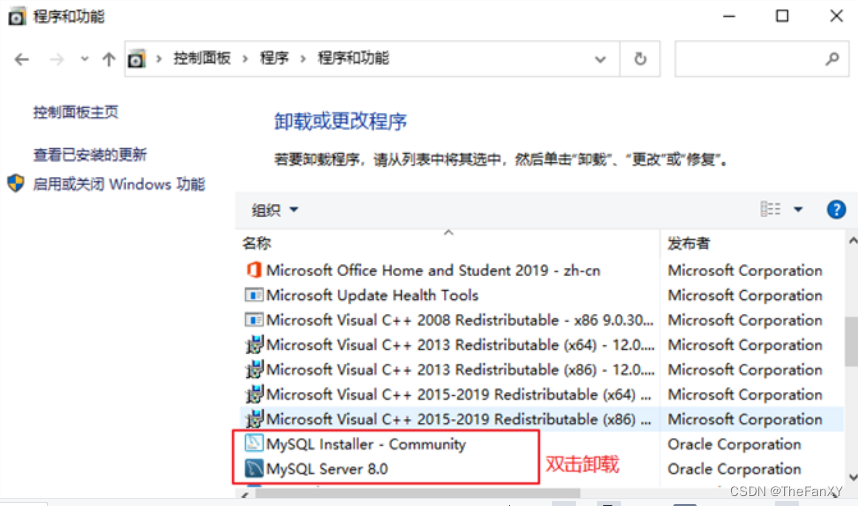Click the horizontal scrollbar thumb
Image resolution: width=858 pixels, height=506 pixels.
point(418,493)
